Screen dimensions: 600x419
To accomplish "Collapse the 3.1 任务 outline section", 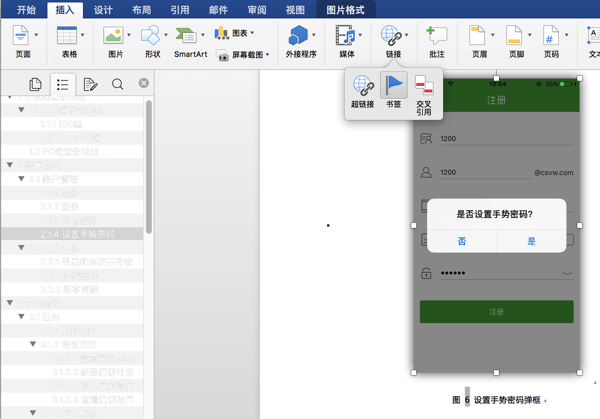I will (21, 316).
